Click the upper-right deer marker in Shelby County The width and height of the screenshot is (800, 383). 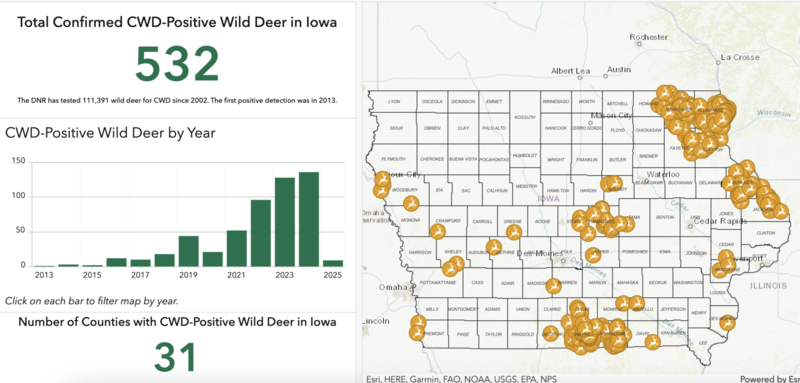[457, 263]
